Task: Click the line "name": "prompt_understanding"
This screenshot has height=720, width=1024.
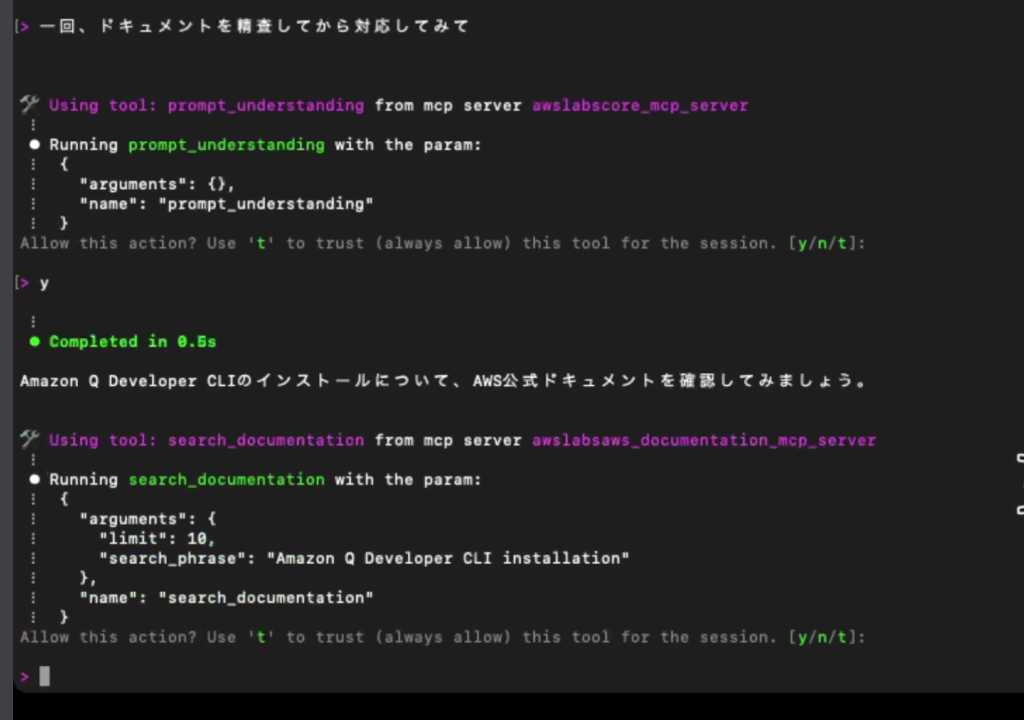Action: click(x=226, y=204)
